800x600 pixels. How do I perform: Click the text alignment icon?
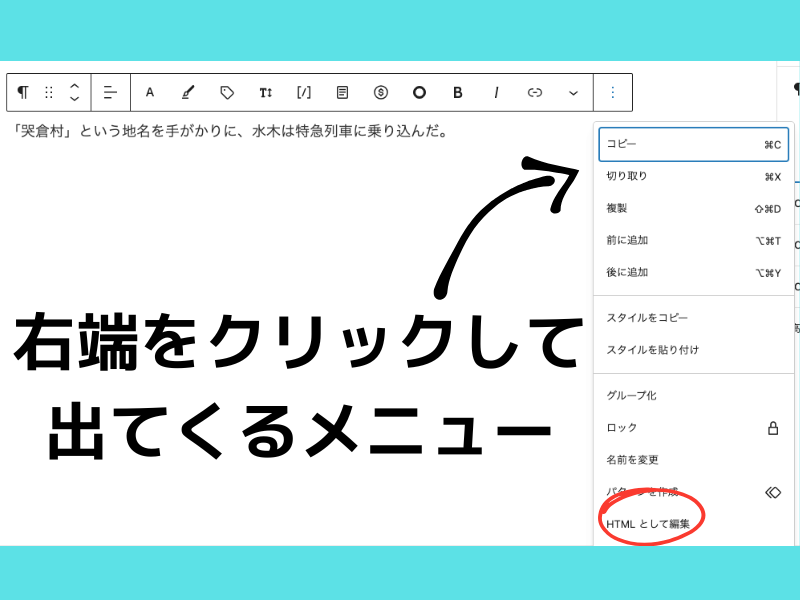point(111,92)
